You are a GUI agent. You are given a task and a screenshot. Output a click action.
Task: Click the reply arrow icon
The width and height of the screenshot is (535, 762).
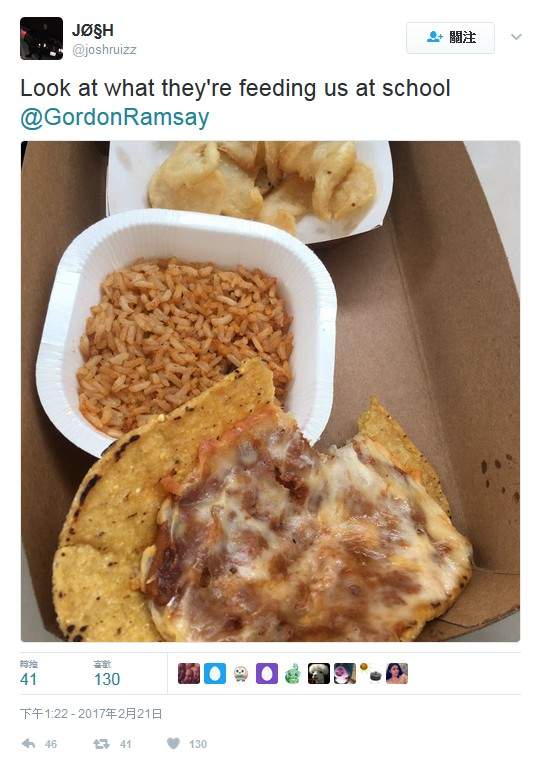(29, 743)
